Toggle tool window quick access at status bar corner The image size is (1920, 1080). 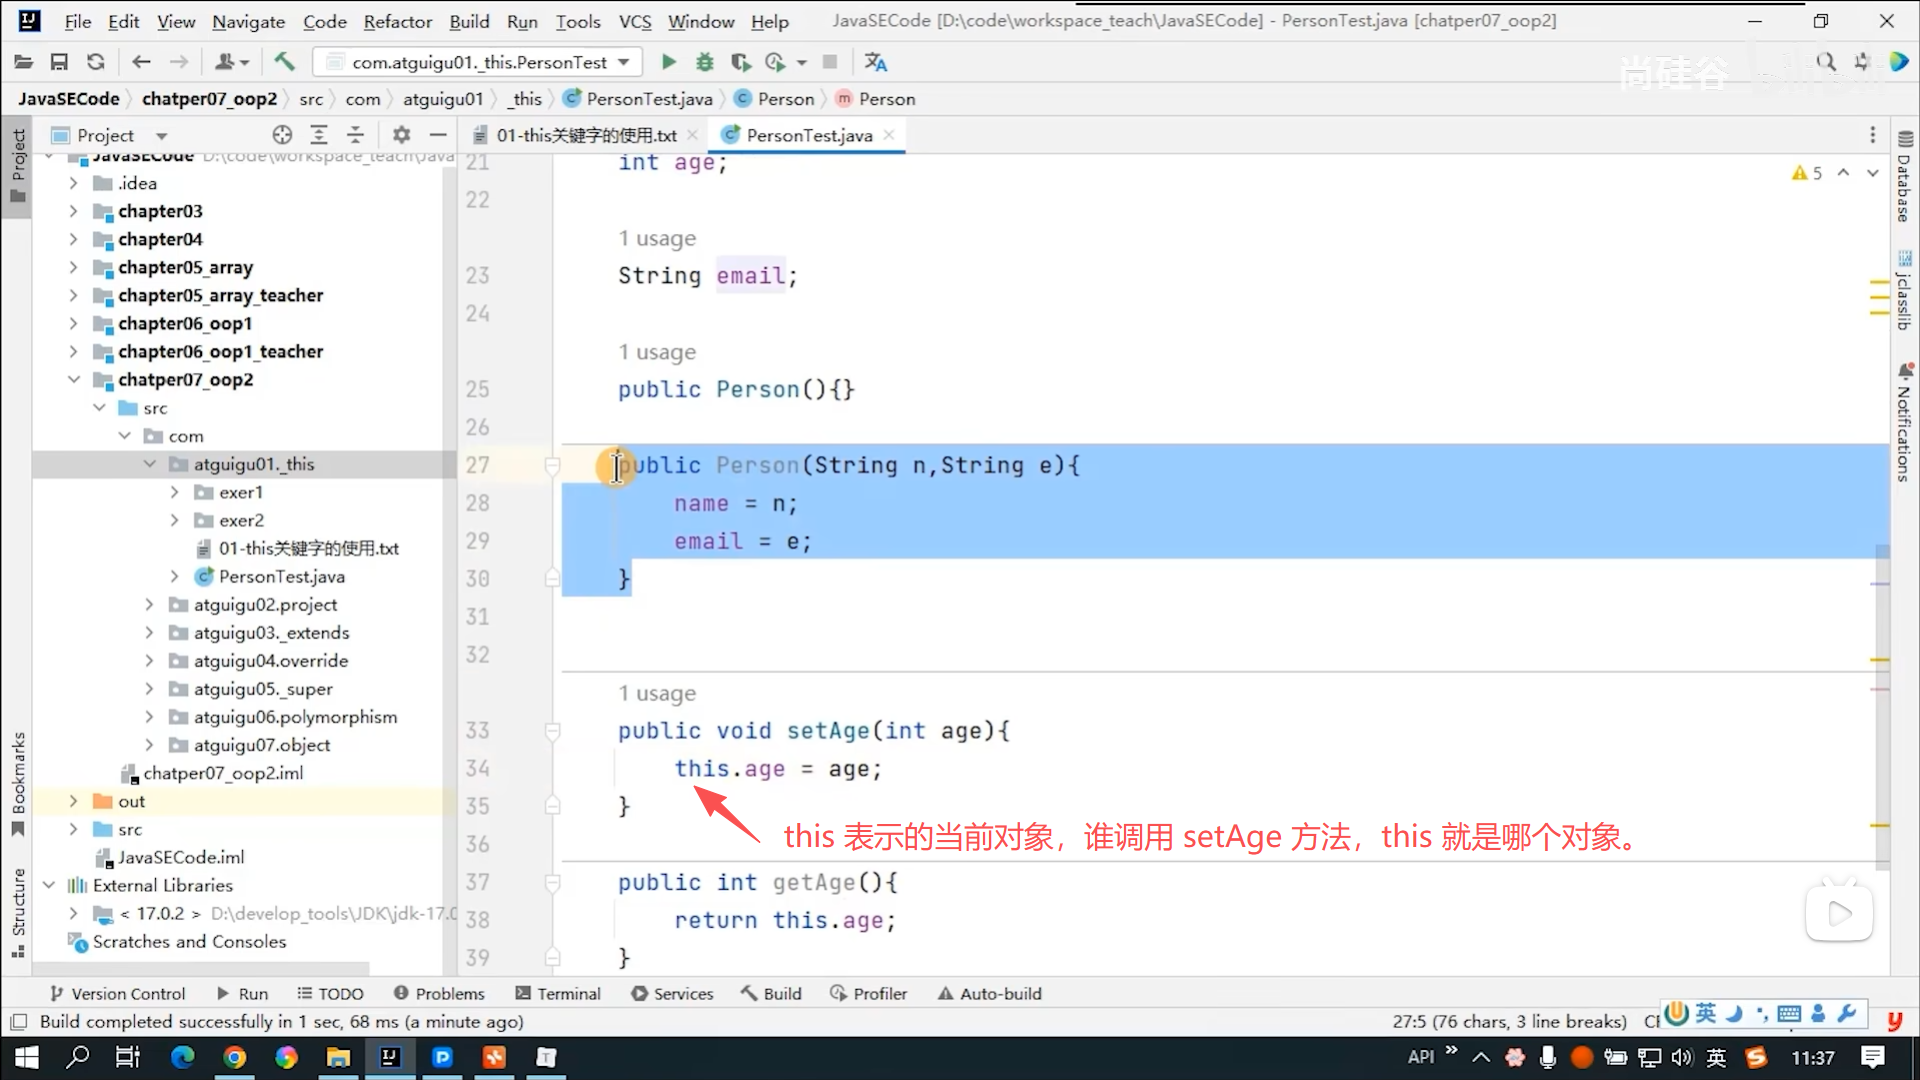point(18,1022)
